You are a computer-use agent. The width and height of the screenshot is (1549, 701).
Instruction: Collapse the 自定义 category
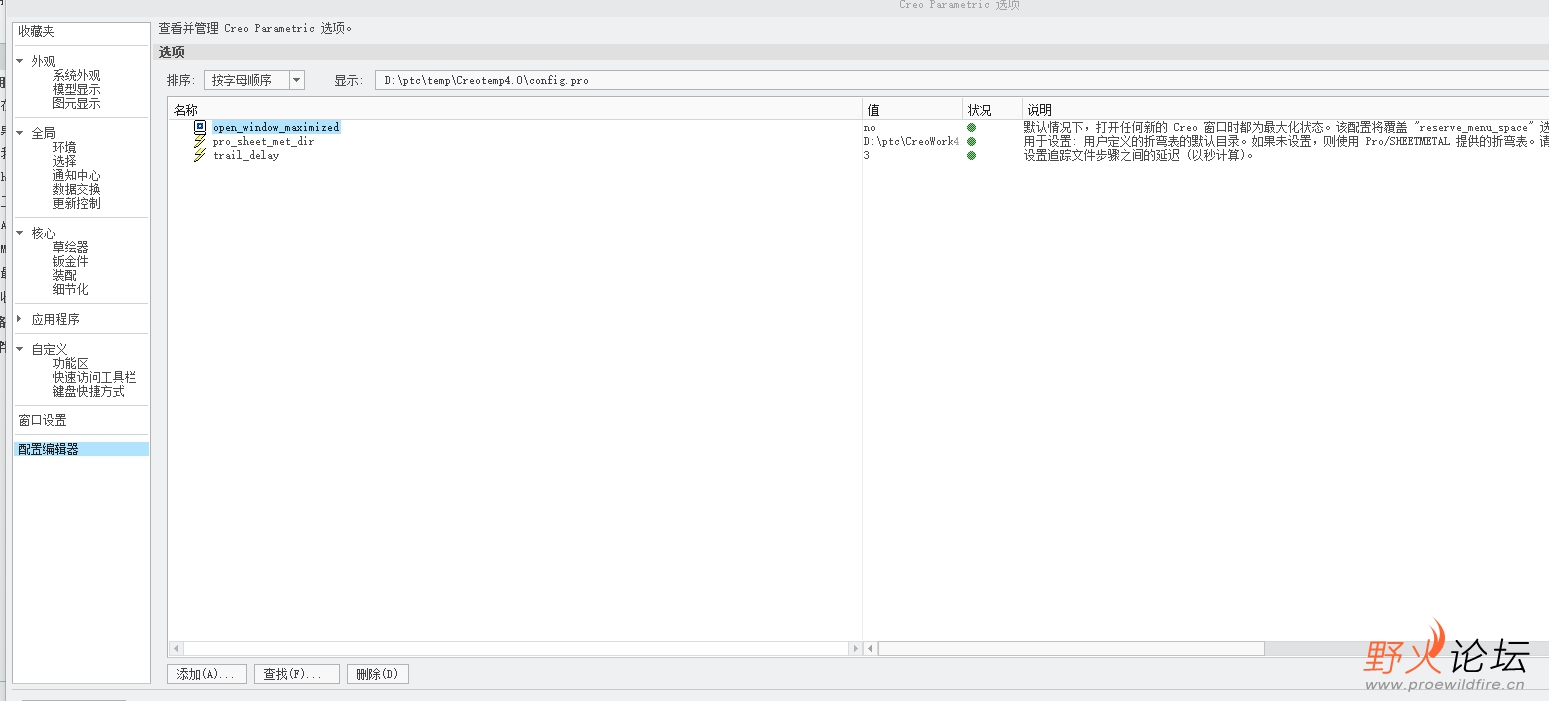tap(20, 349)
